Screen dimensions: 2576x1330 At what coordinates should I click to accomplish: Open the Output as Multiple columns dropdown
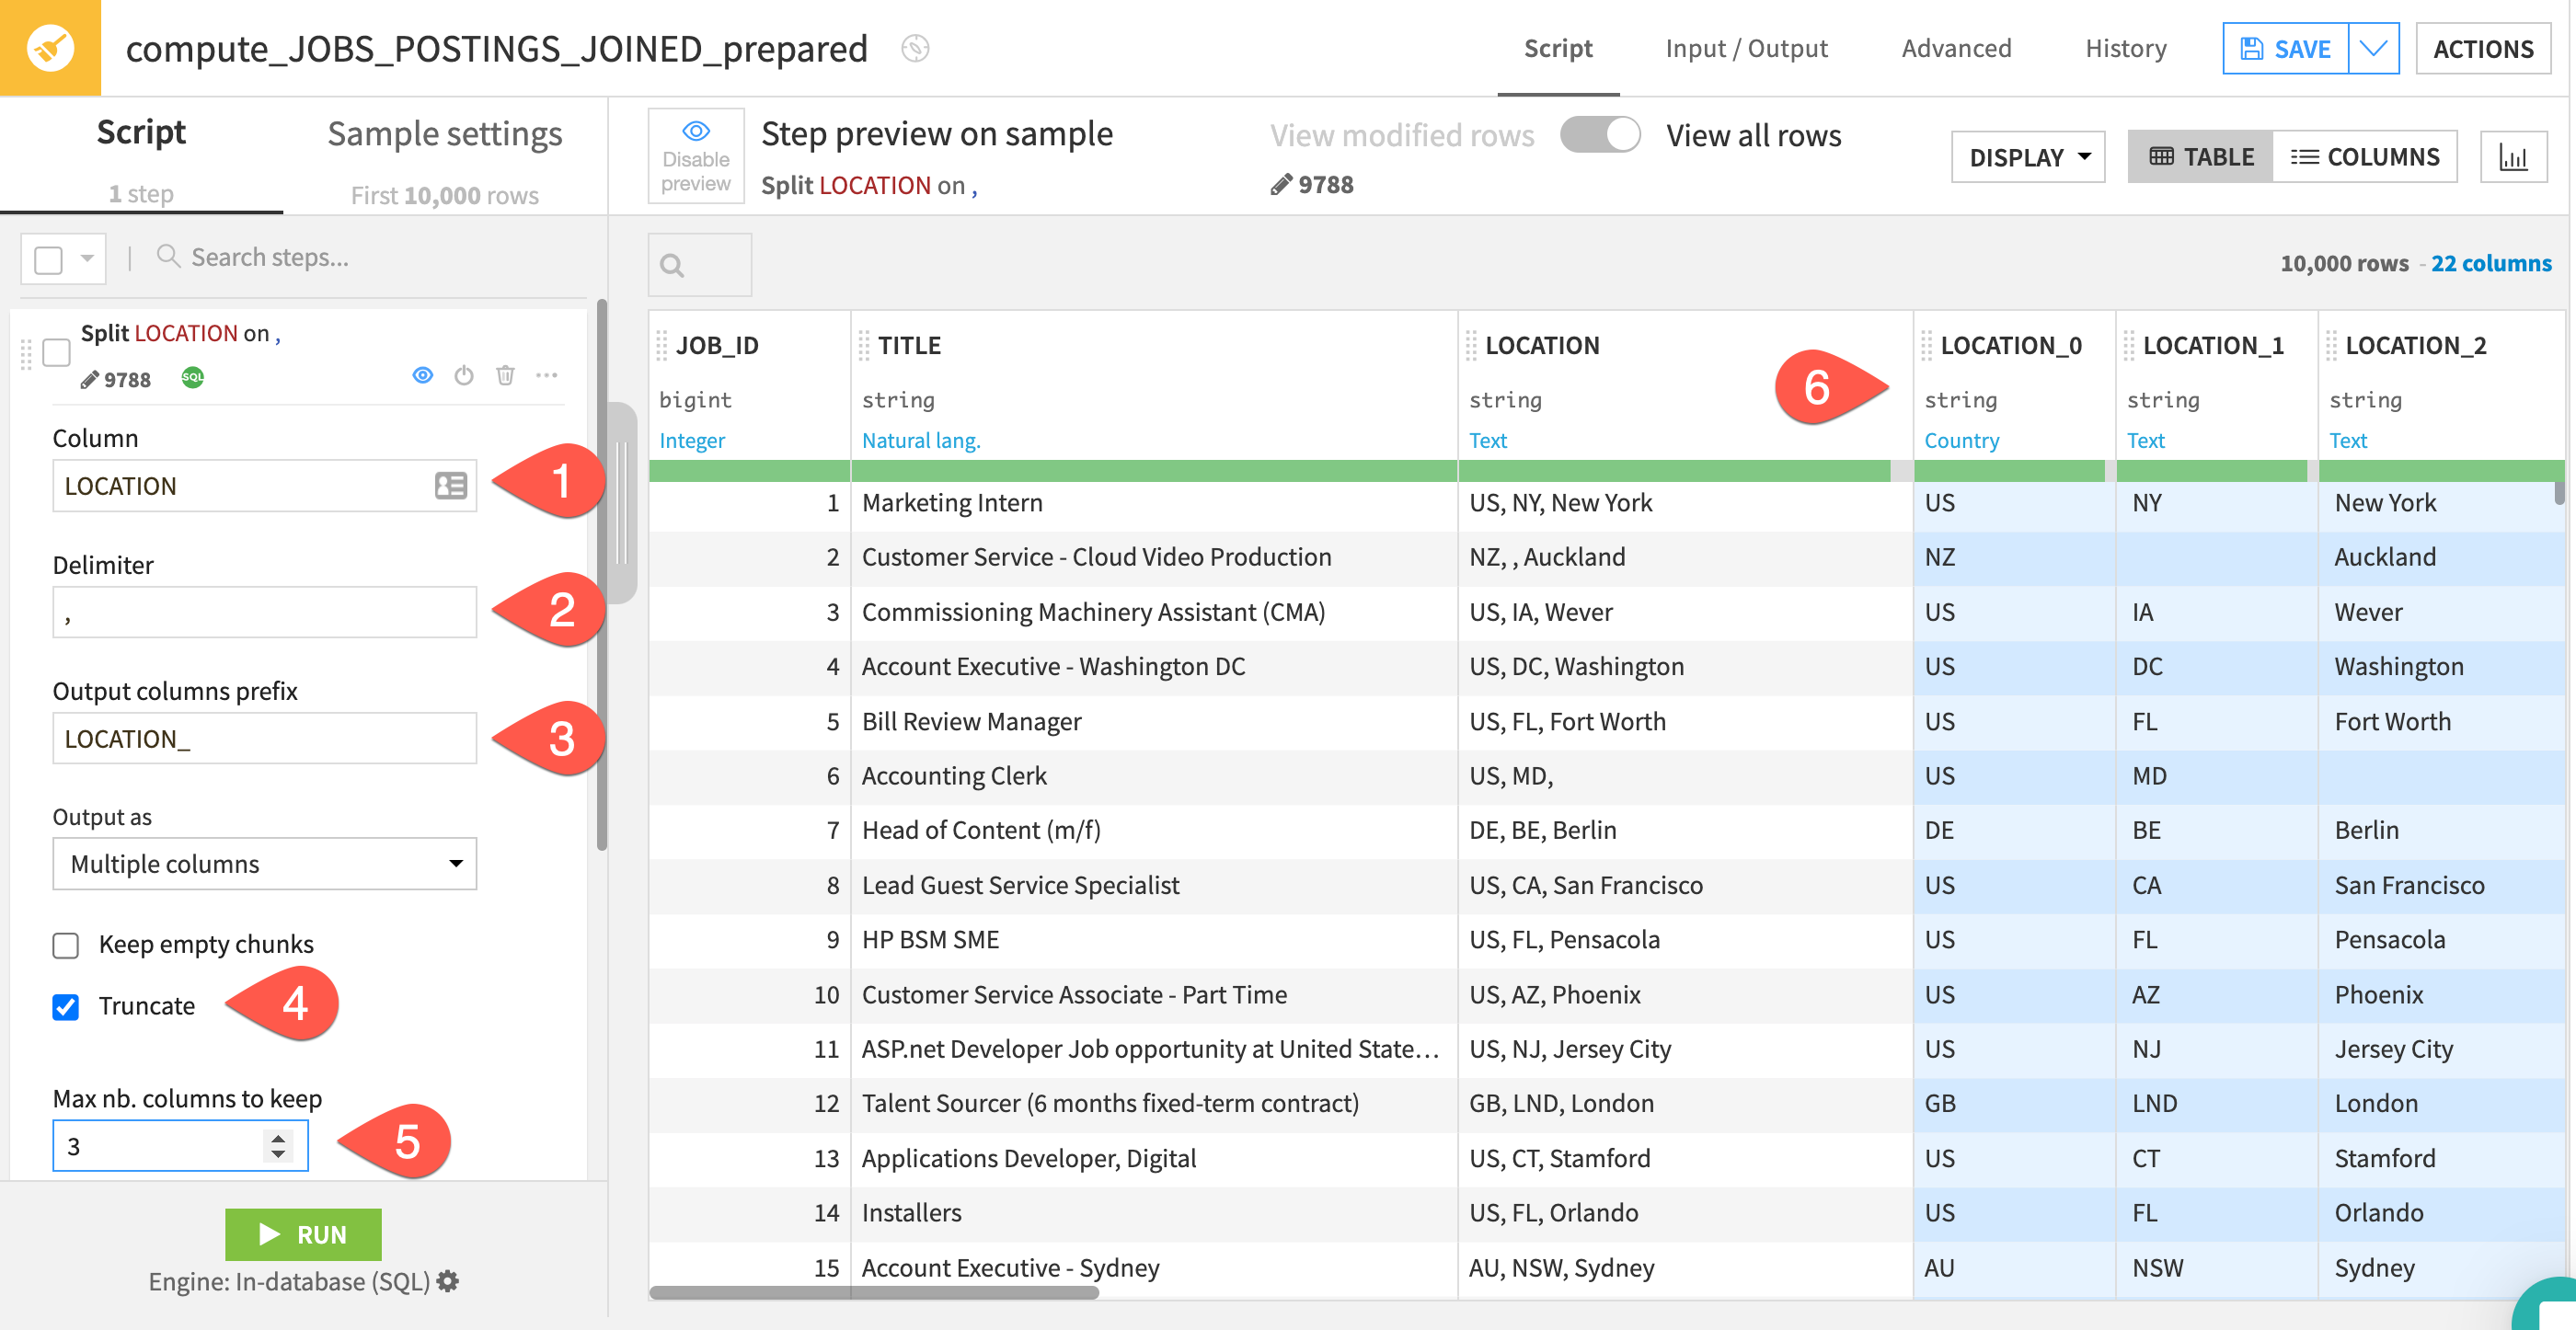pyautogui.click(x=264, y=864)
